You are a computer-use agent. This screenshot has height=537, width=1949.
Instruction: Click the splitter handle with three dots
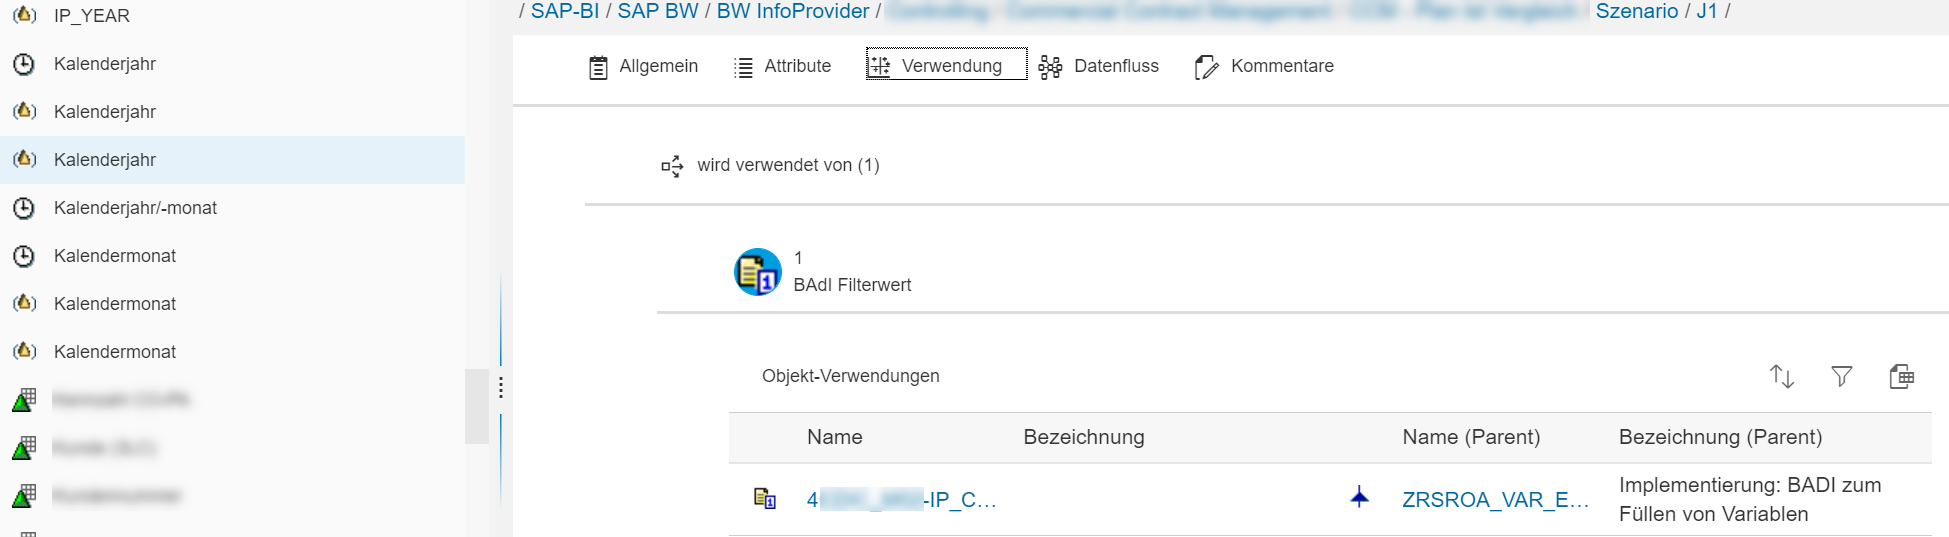[500, 388]
